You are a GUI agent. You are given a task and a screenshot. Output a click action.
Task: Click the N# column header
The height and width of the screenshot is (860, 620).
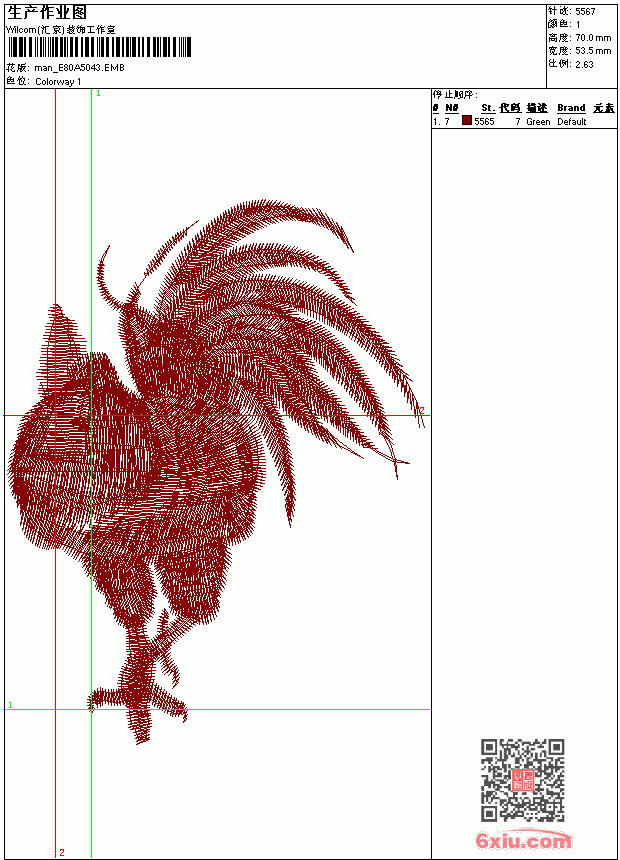tap(452, 108)
